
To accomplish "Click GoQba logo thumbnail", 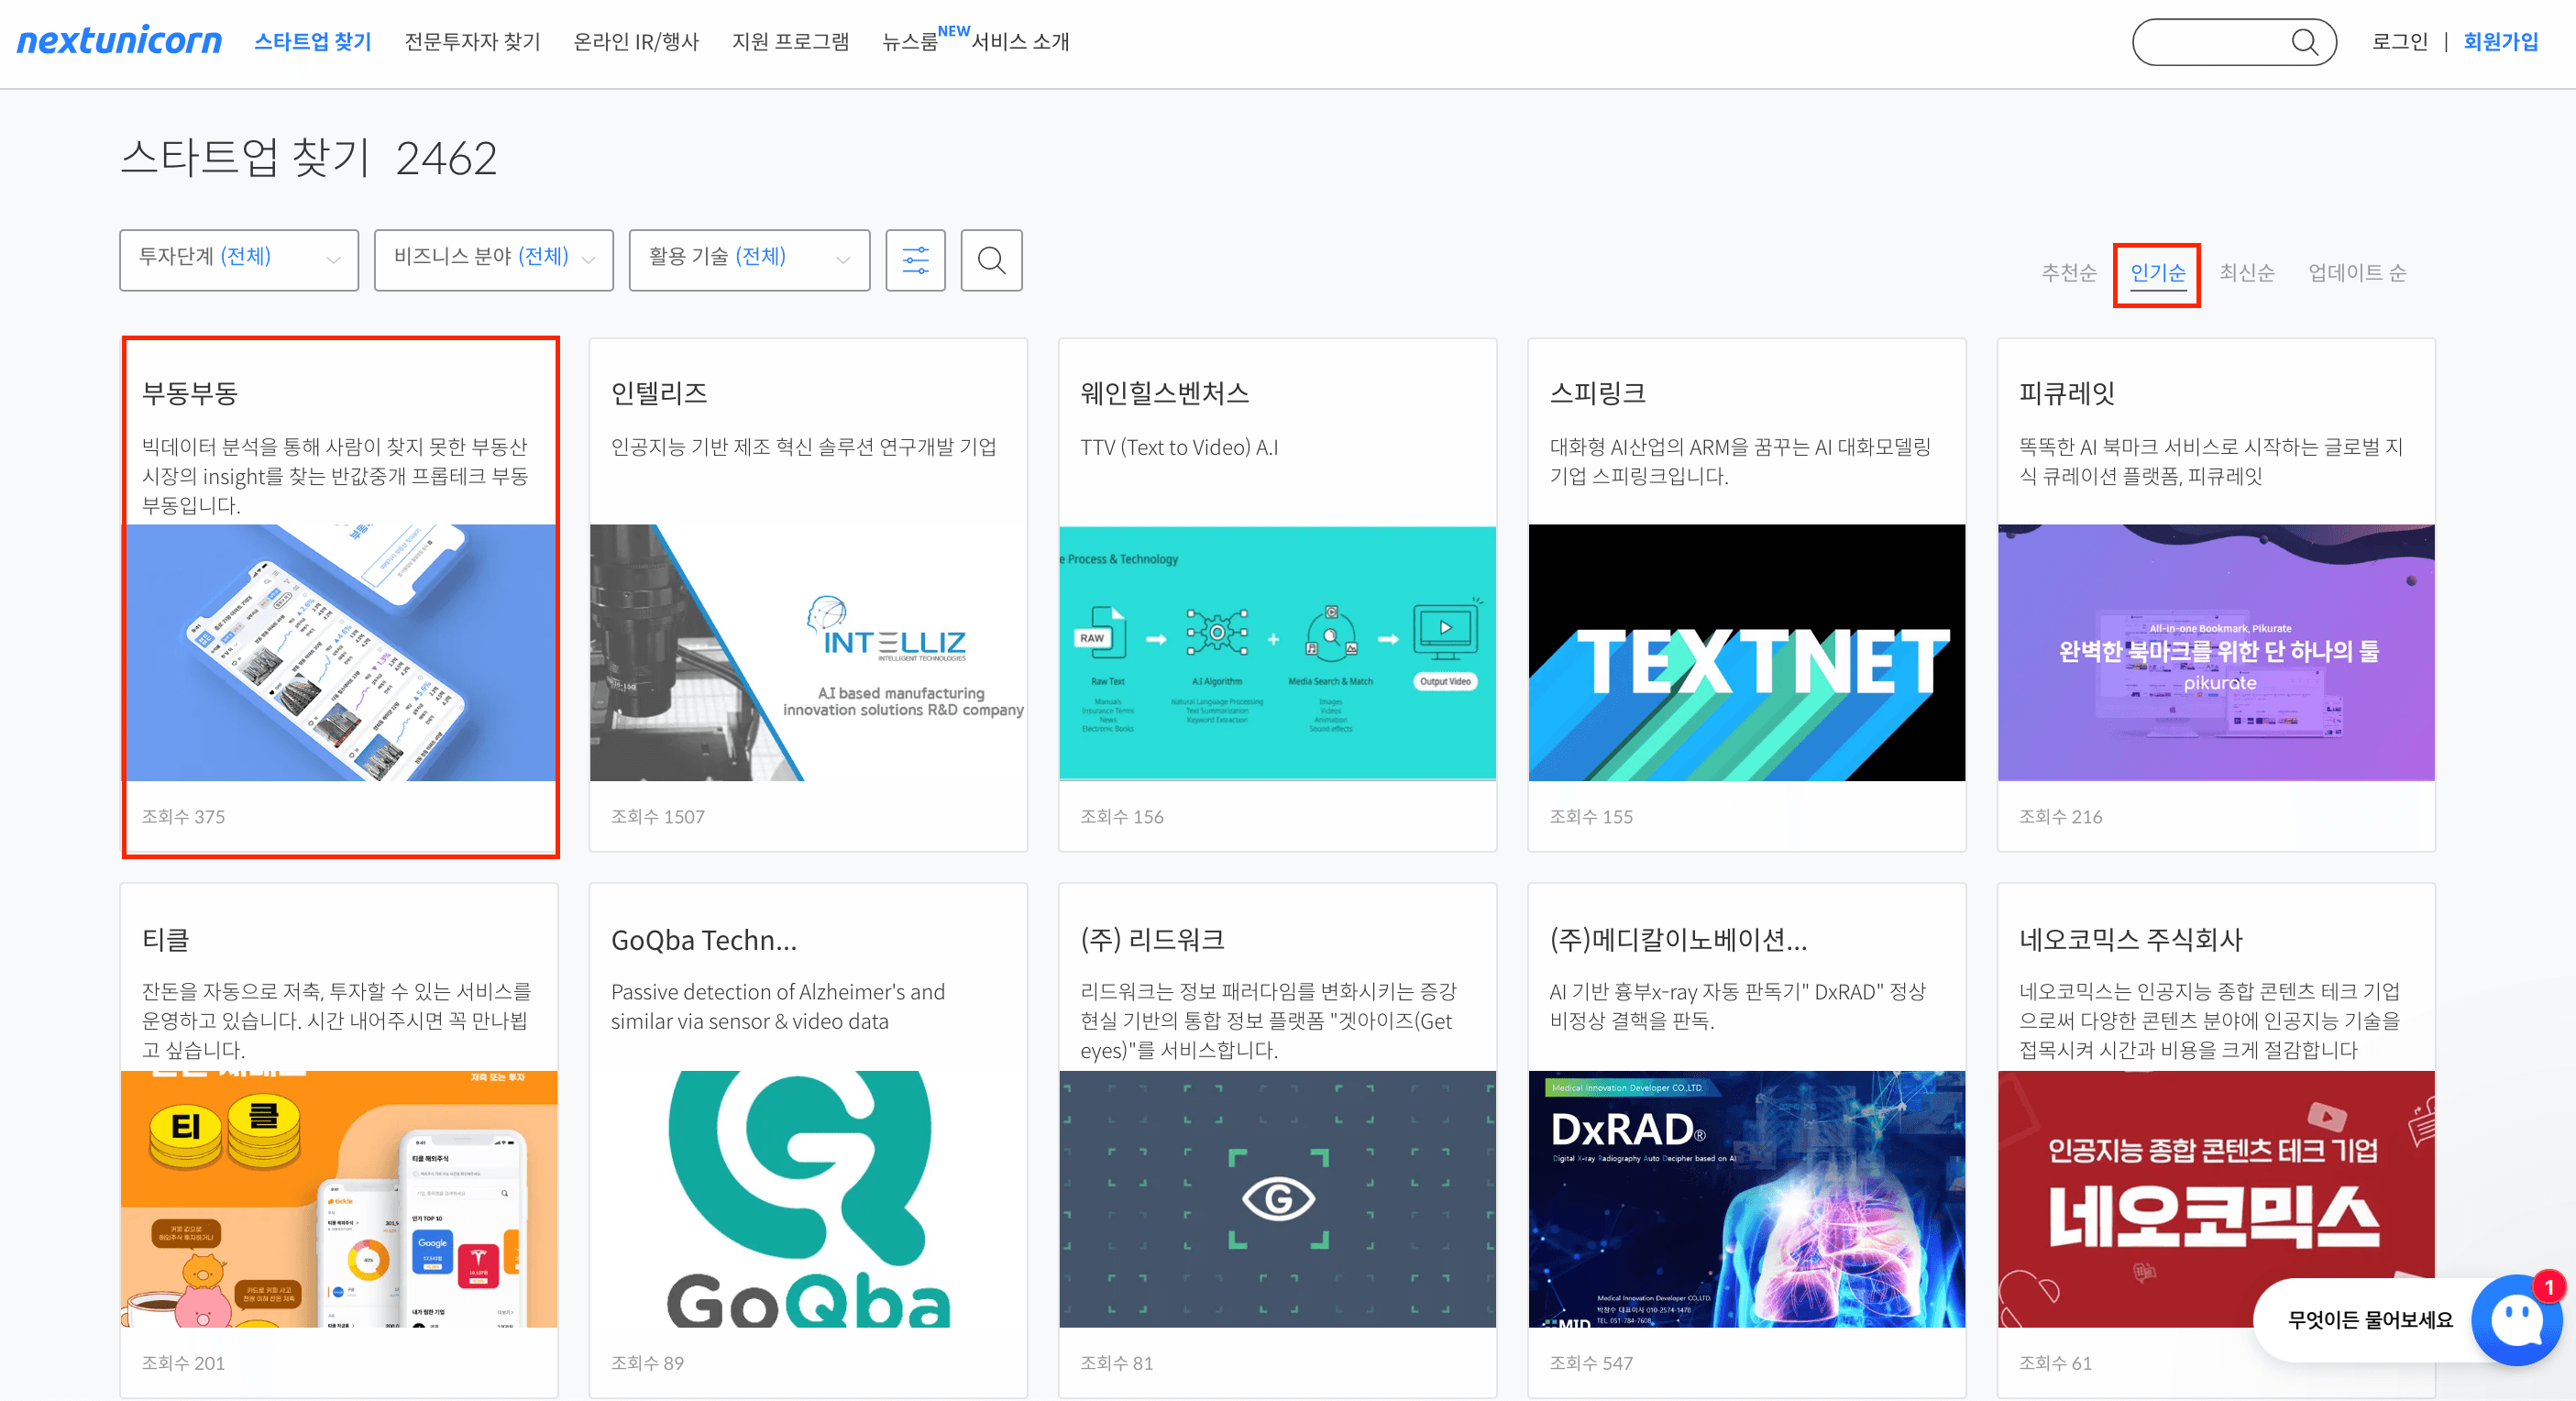I will point(808,1199).
